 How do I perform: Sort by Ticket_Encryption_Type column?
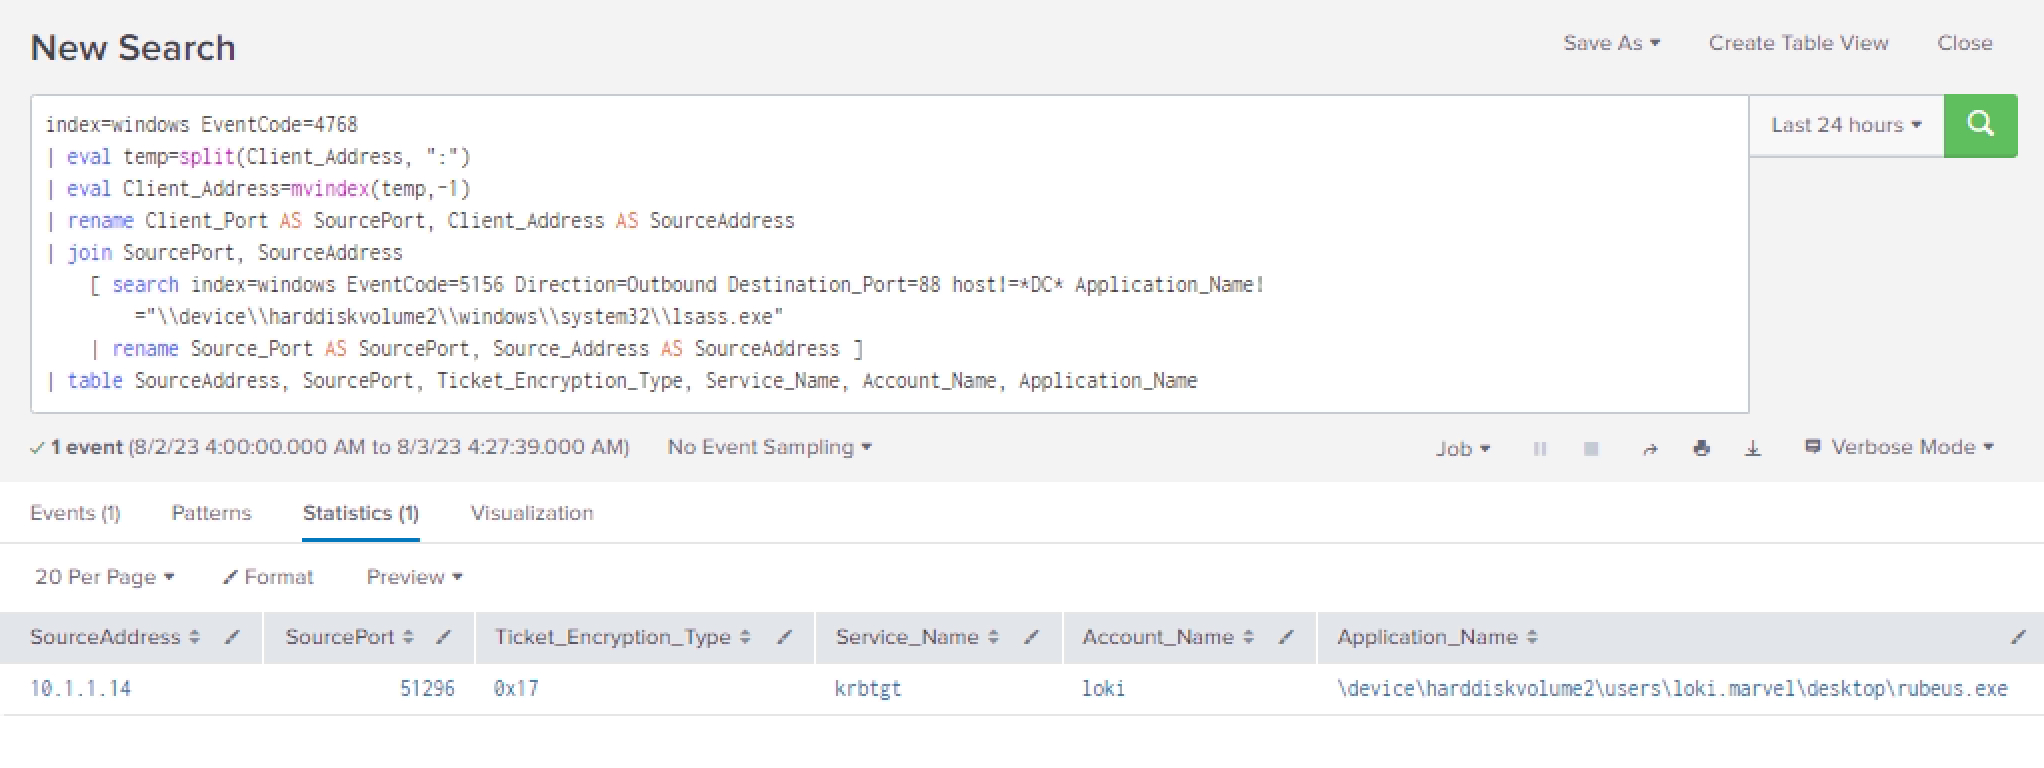click(x=622, y=637)
